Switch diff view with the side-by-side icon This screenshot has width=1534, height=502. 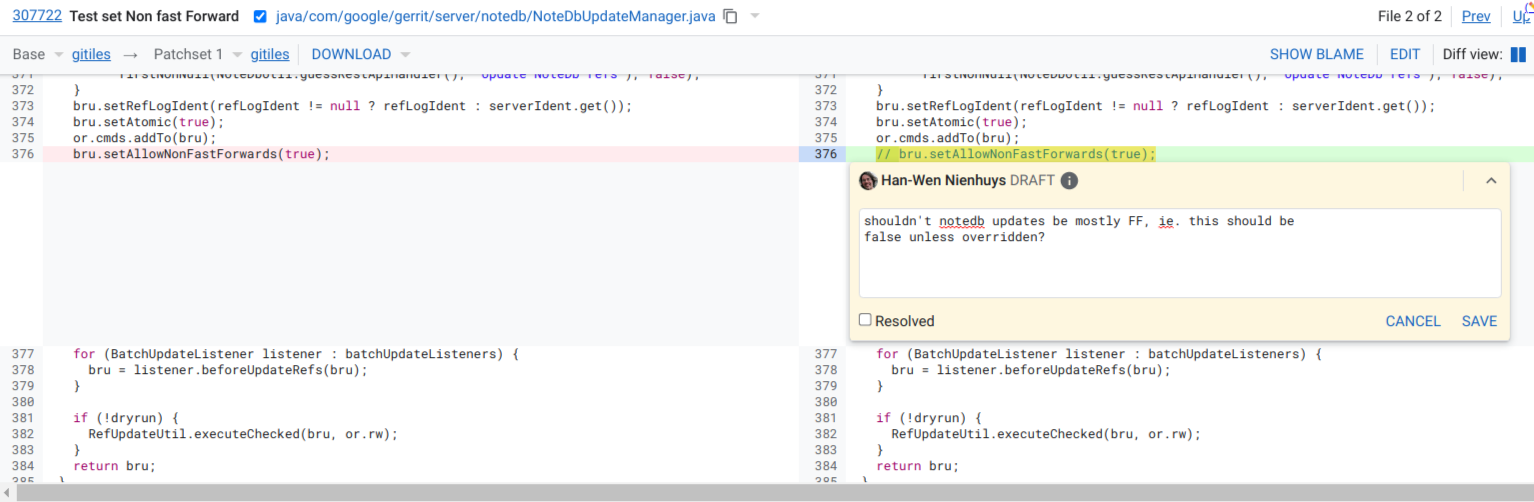pyautogui.click(x=1518, y=54)
